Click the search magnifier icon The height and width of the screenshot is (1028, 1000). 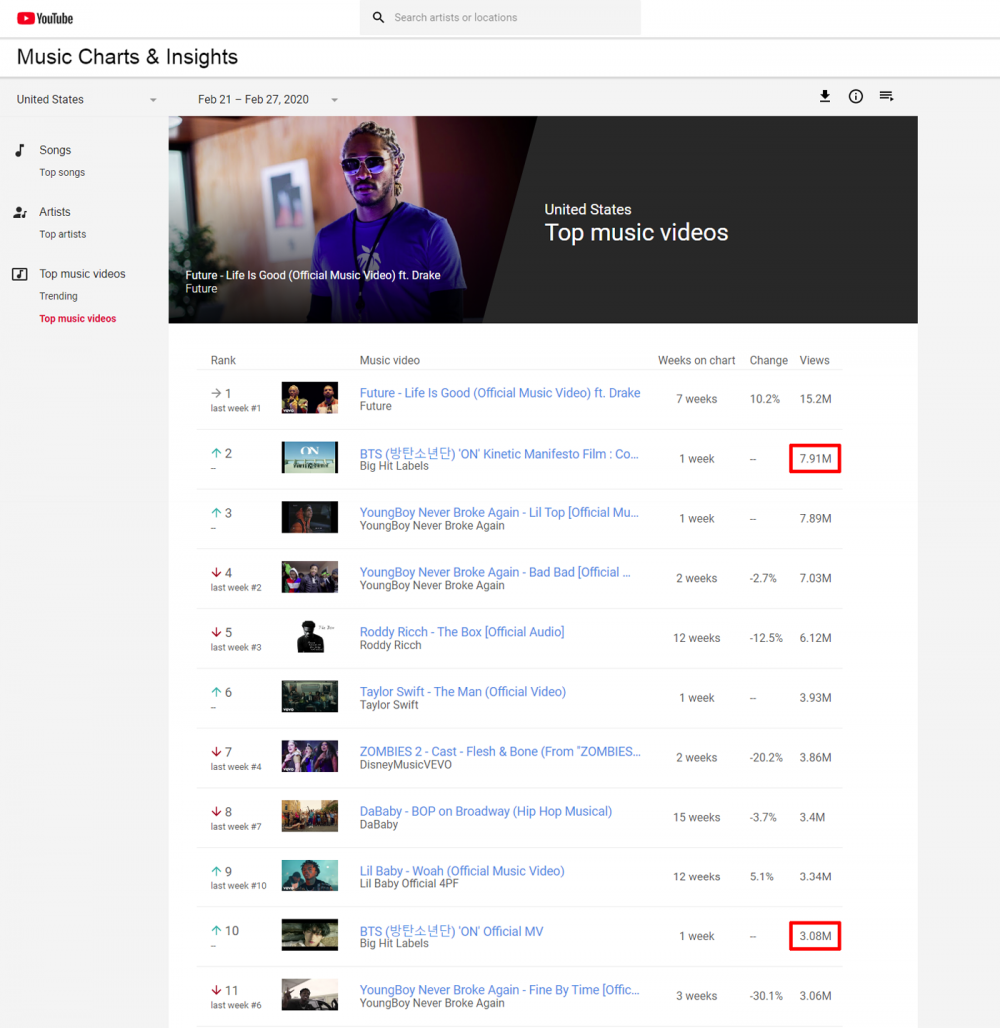378,17
